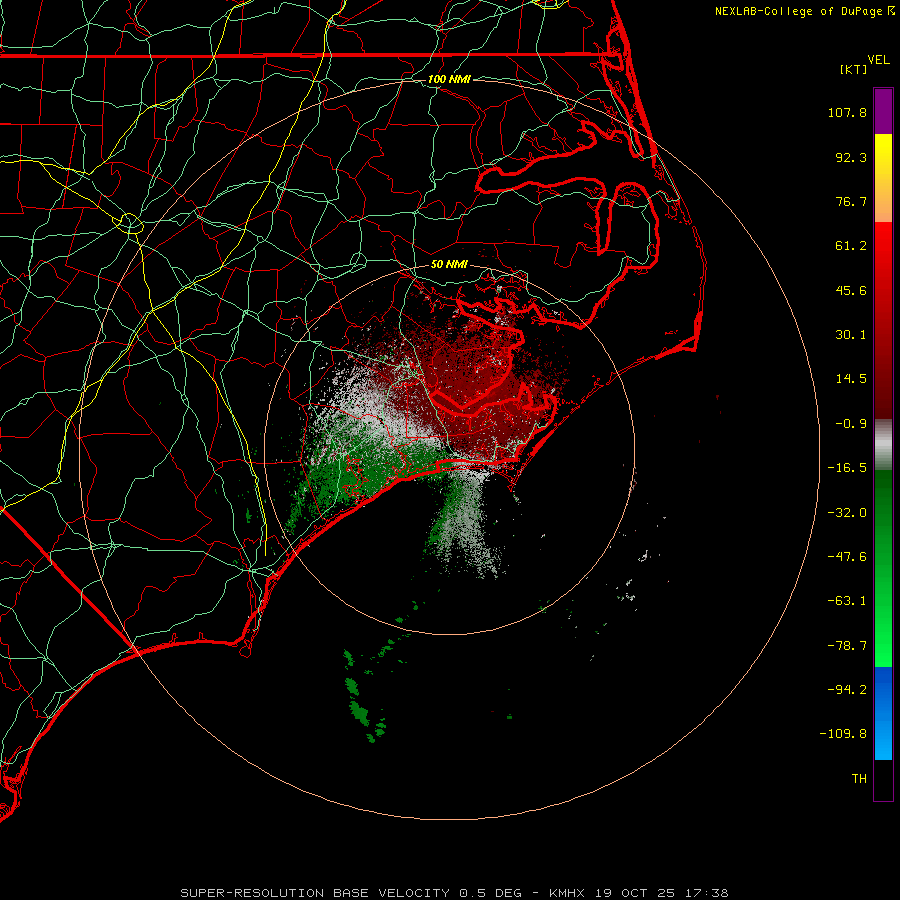Click the Super-Resolution Base Velocity caption

pos(455,893)
